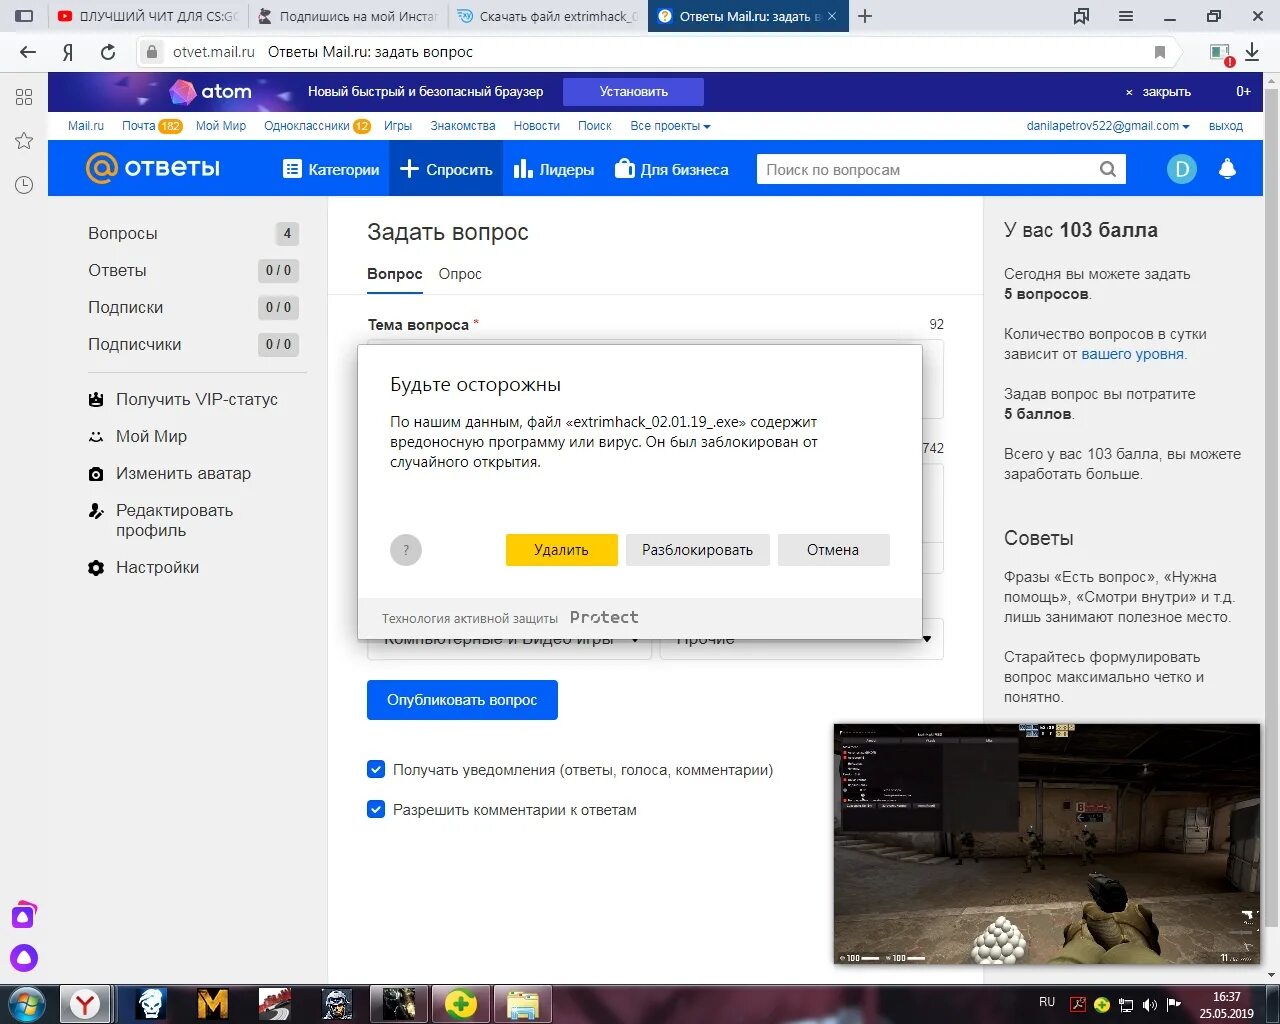Switch to Подпишись на мой Инстаграм tab
Screen dimensions: 1280x1024
click(x=347, y=16)
